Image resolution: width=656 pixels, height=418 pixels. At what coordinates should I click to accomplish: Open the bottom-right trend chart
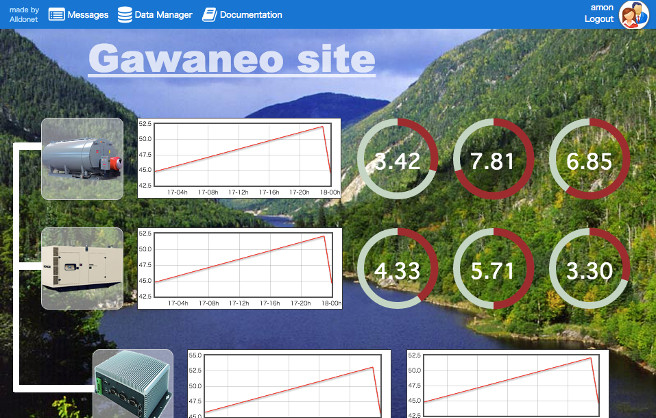[x=507, y=384]
